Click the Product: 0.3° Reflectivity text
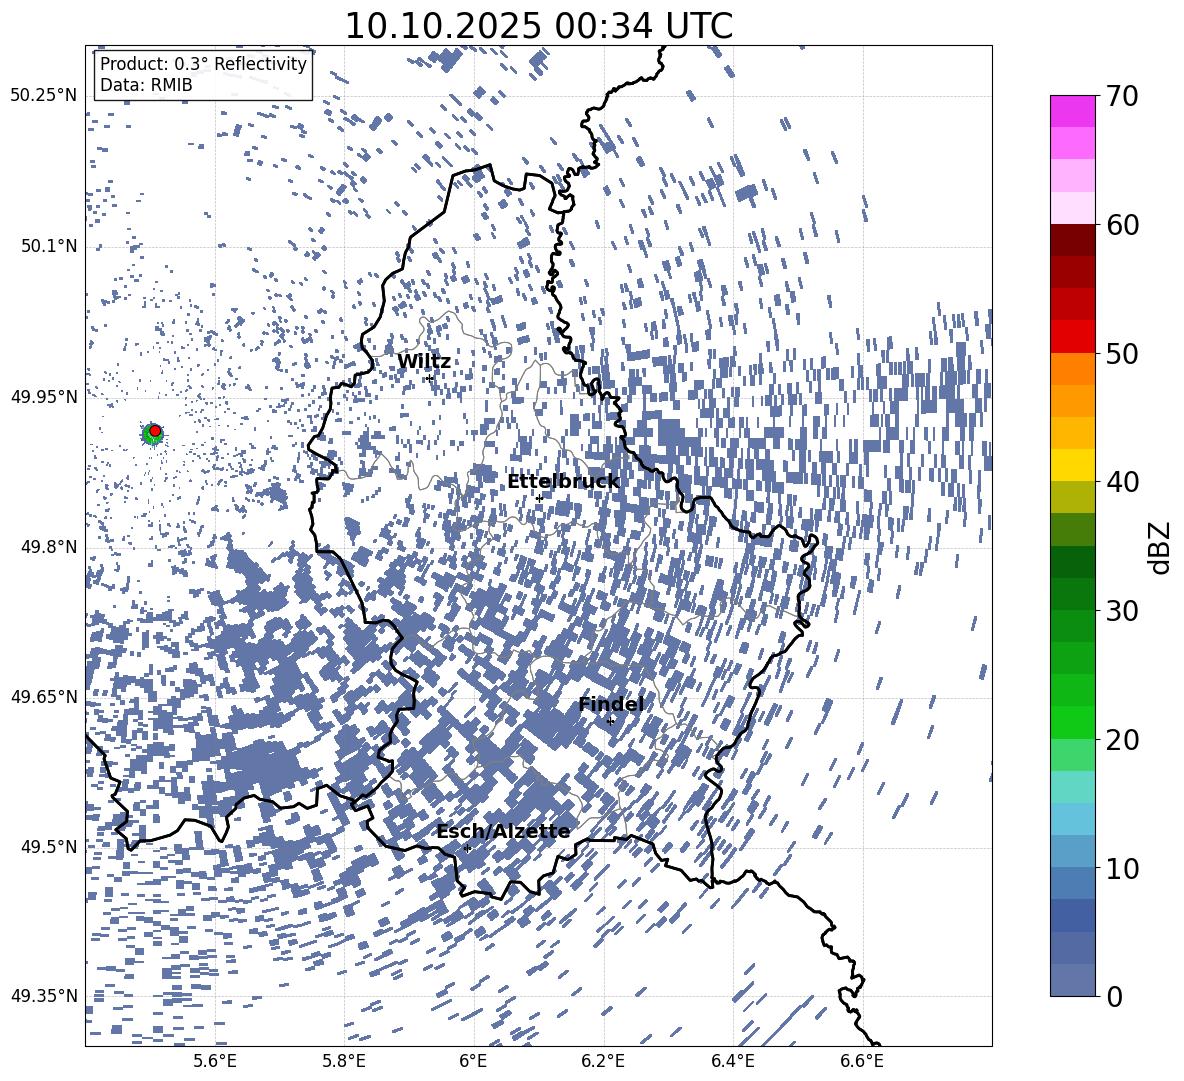 click(x=203, y=64)
